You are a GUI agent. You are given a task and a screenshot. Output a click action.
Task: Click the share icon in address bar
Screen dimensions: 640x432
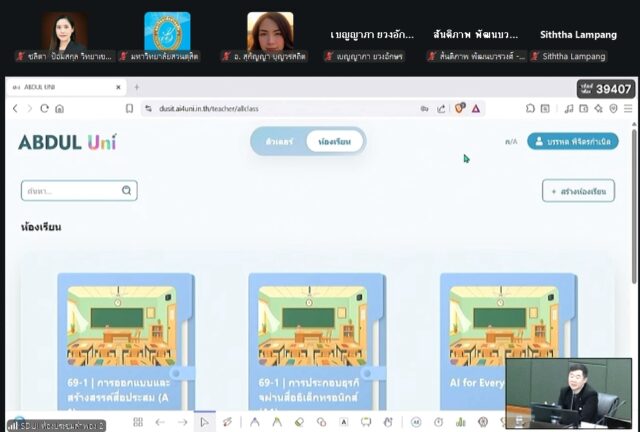441,109
